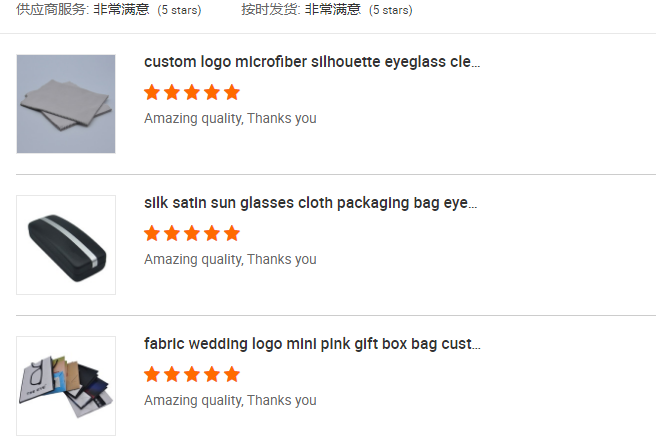Click the black glasses case thumbnail

pyautogui.click(x=66, y=245)
